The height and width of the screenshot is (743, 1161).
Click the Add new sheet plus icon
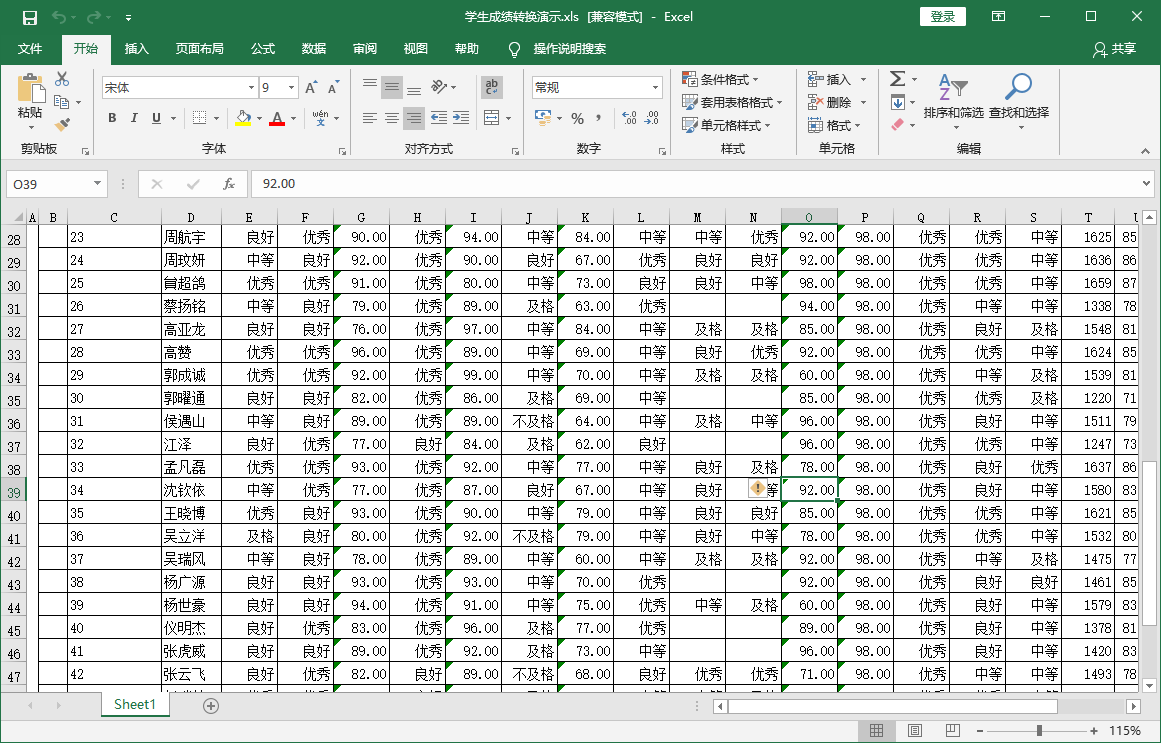pos(211,705)
